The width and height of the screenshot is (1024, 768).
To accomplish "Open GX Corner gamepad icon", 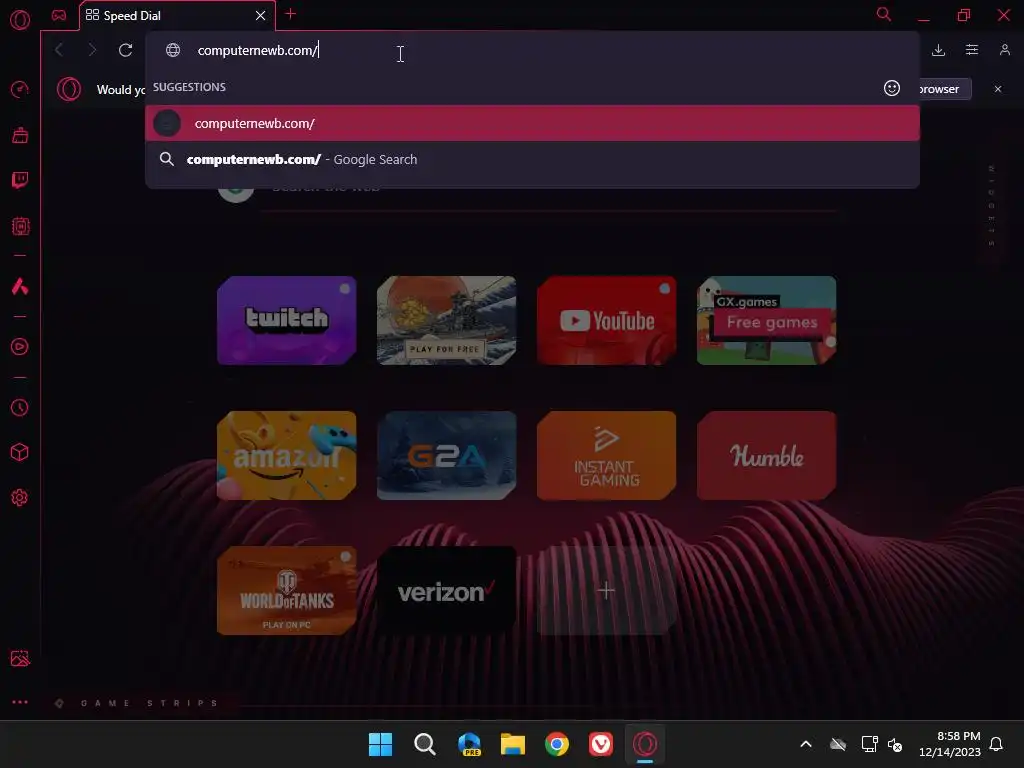I will tap(59, 15).
